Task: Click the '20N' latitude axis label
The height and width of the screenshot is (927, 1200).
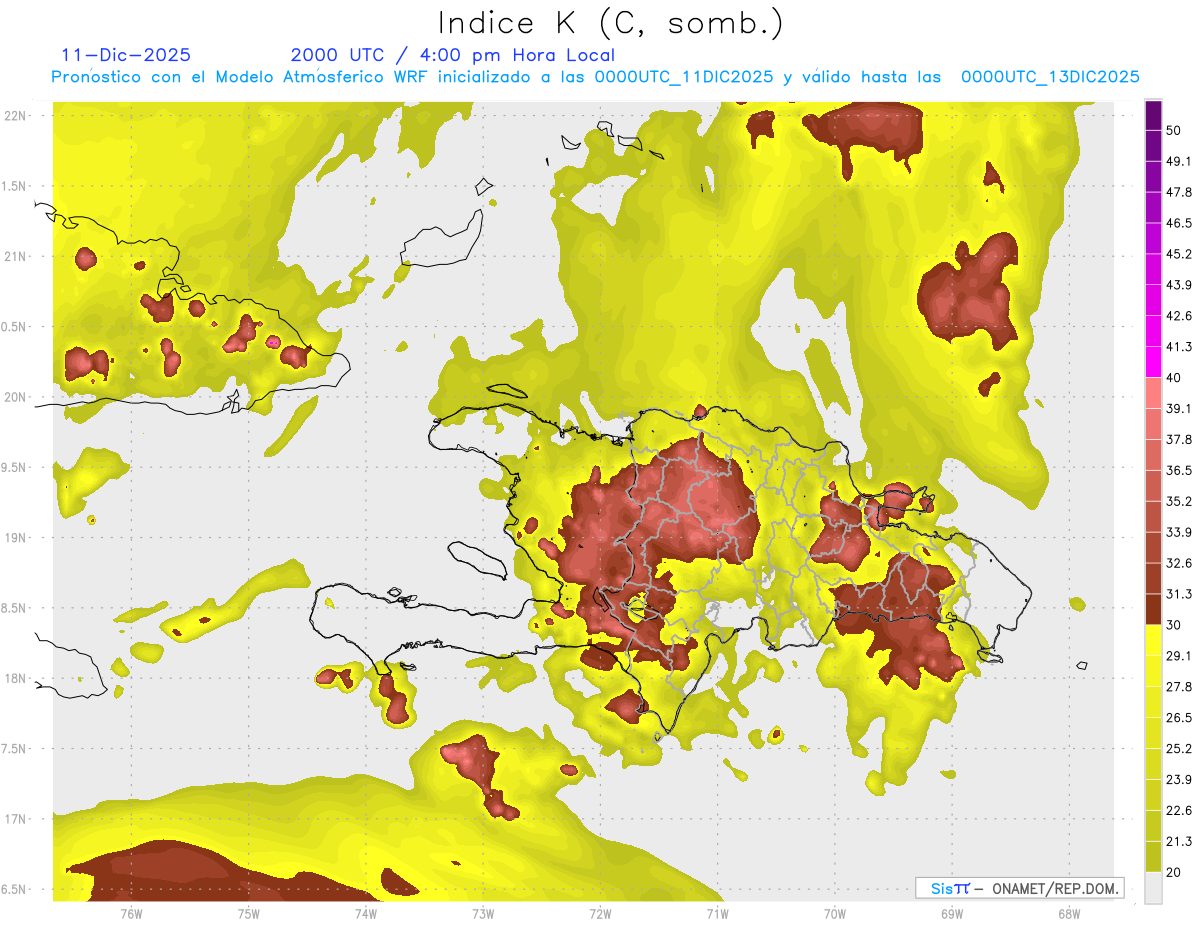Action: pos(14,397)
